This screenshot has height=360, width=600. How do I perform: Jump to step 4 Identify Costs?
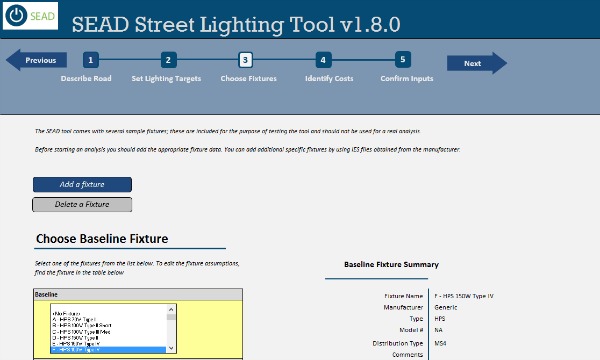click(x=323, y=60)
